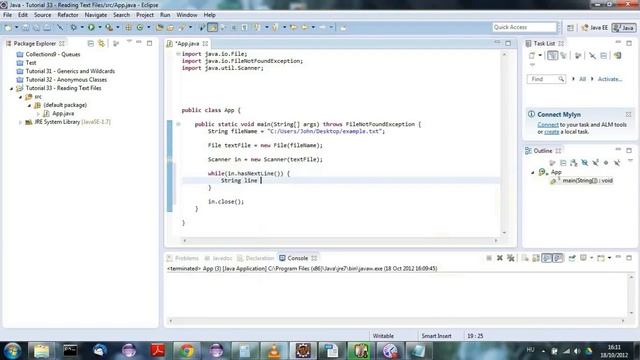
Task: Click the Run green play button
Action: [x=91, y=27]
